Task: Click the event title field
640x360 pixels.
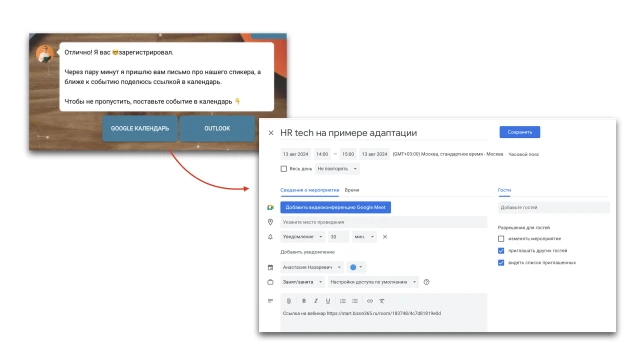Action: 384,133
